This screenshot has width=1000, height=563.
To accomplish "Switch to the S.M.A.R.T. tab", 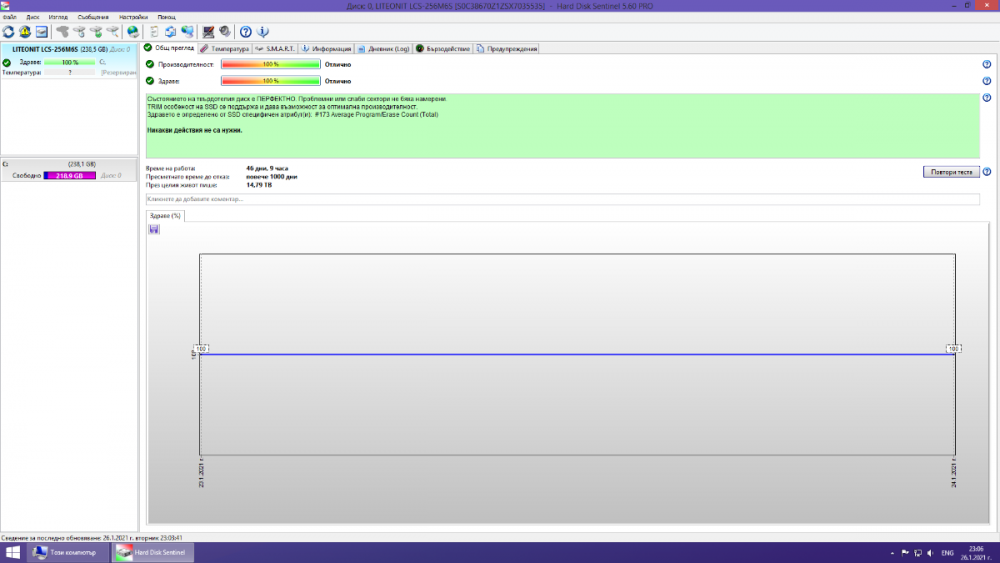I will tap(273, 48).
